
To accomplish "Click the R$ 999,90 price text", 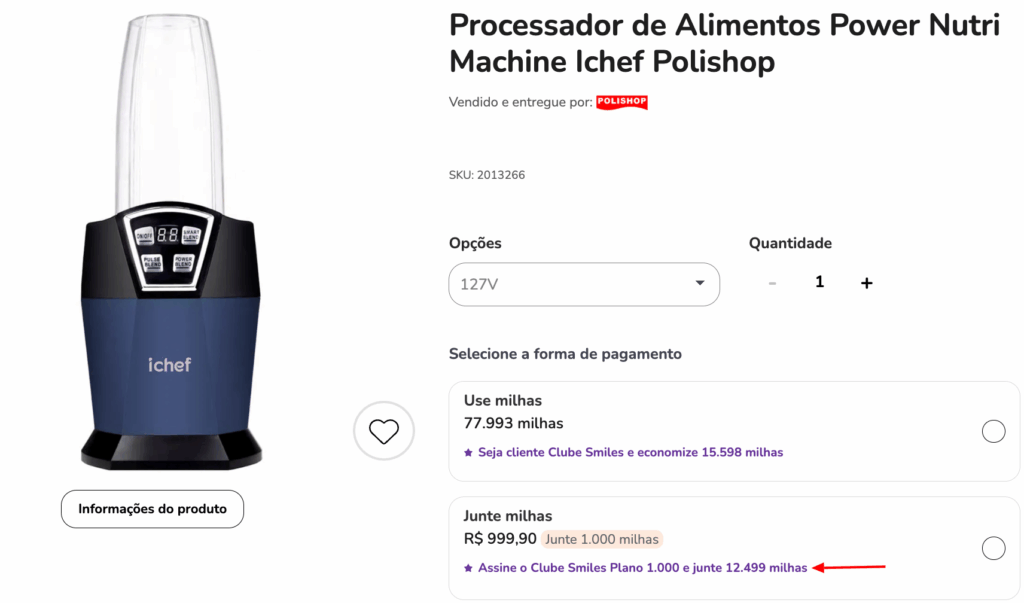I will (x=500, y=540).
